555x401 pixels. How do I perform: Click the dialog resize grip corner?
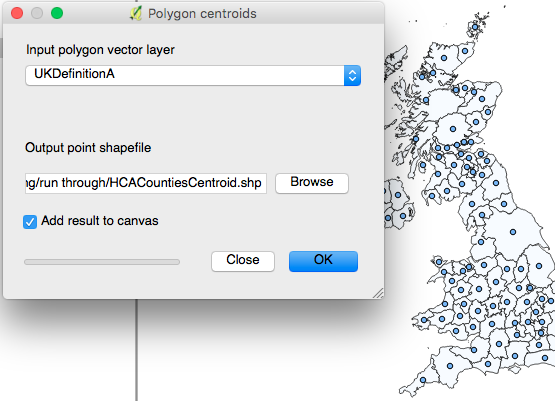click(378, 293)
